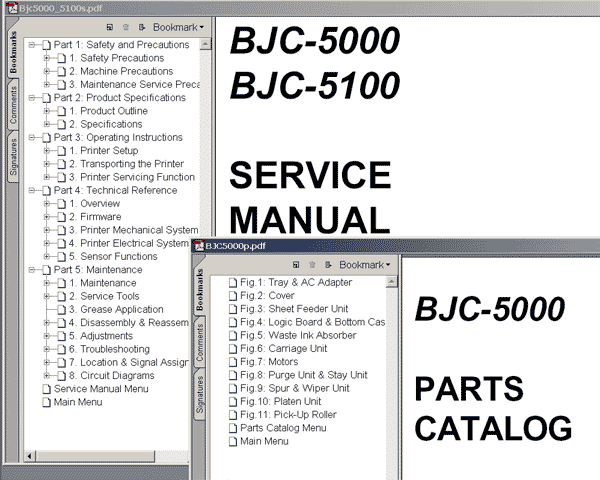Select the Signatures tab in the BJC5000p.pdf window
The width and height of the screenshot is (600, 480).
tap(200, 394)
